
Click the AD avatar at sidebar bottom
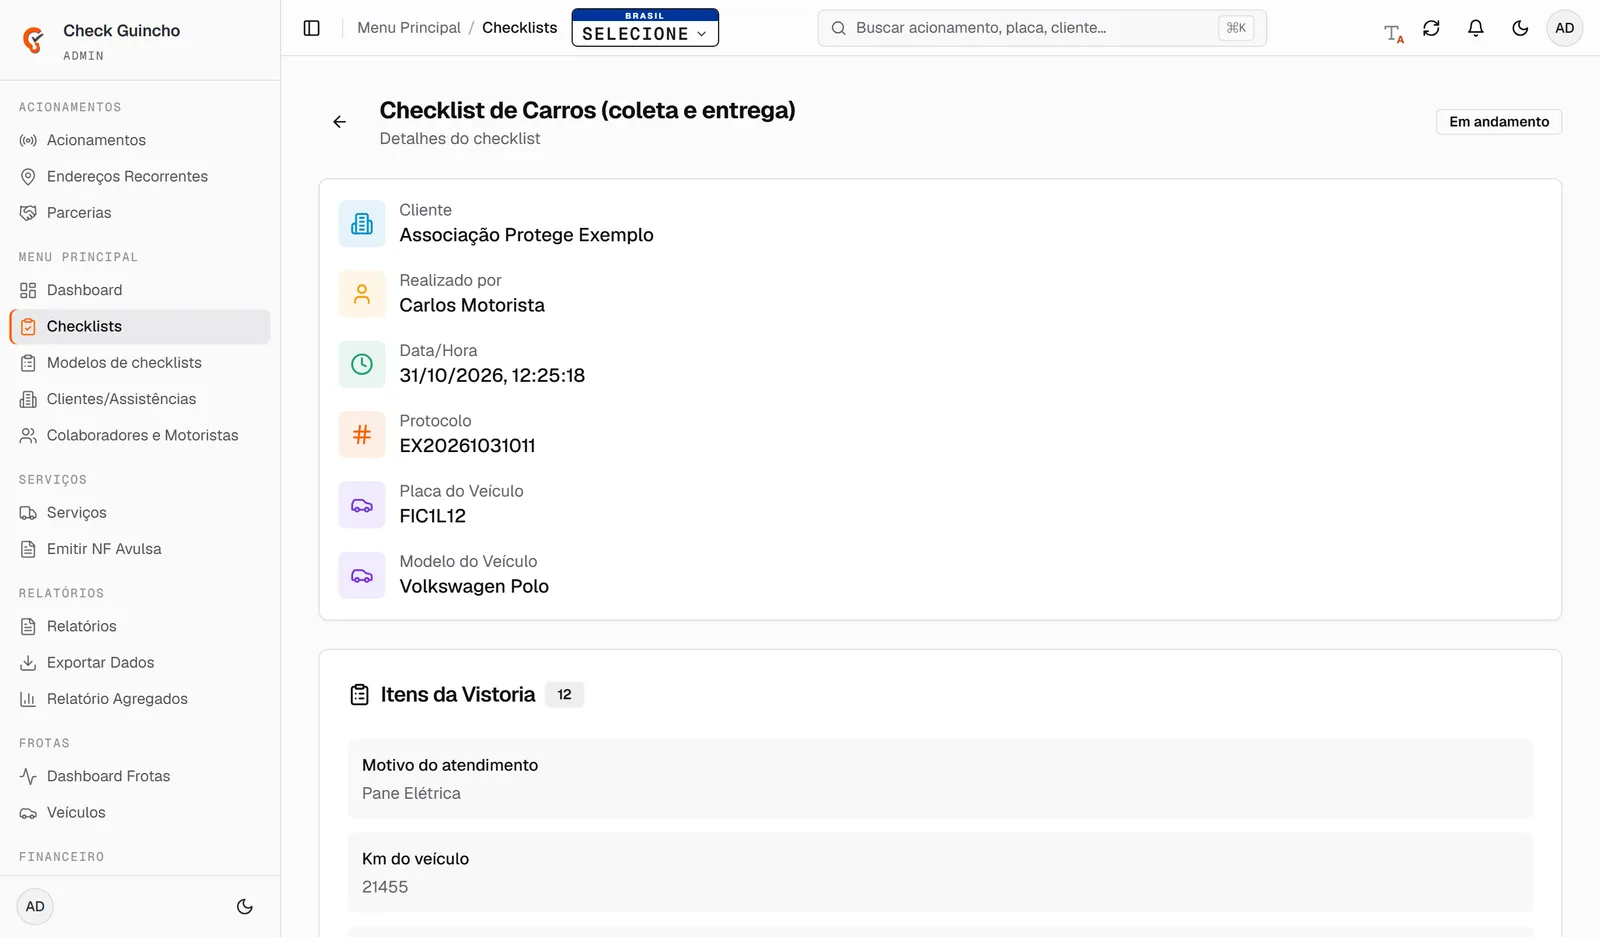point(35,907)
